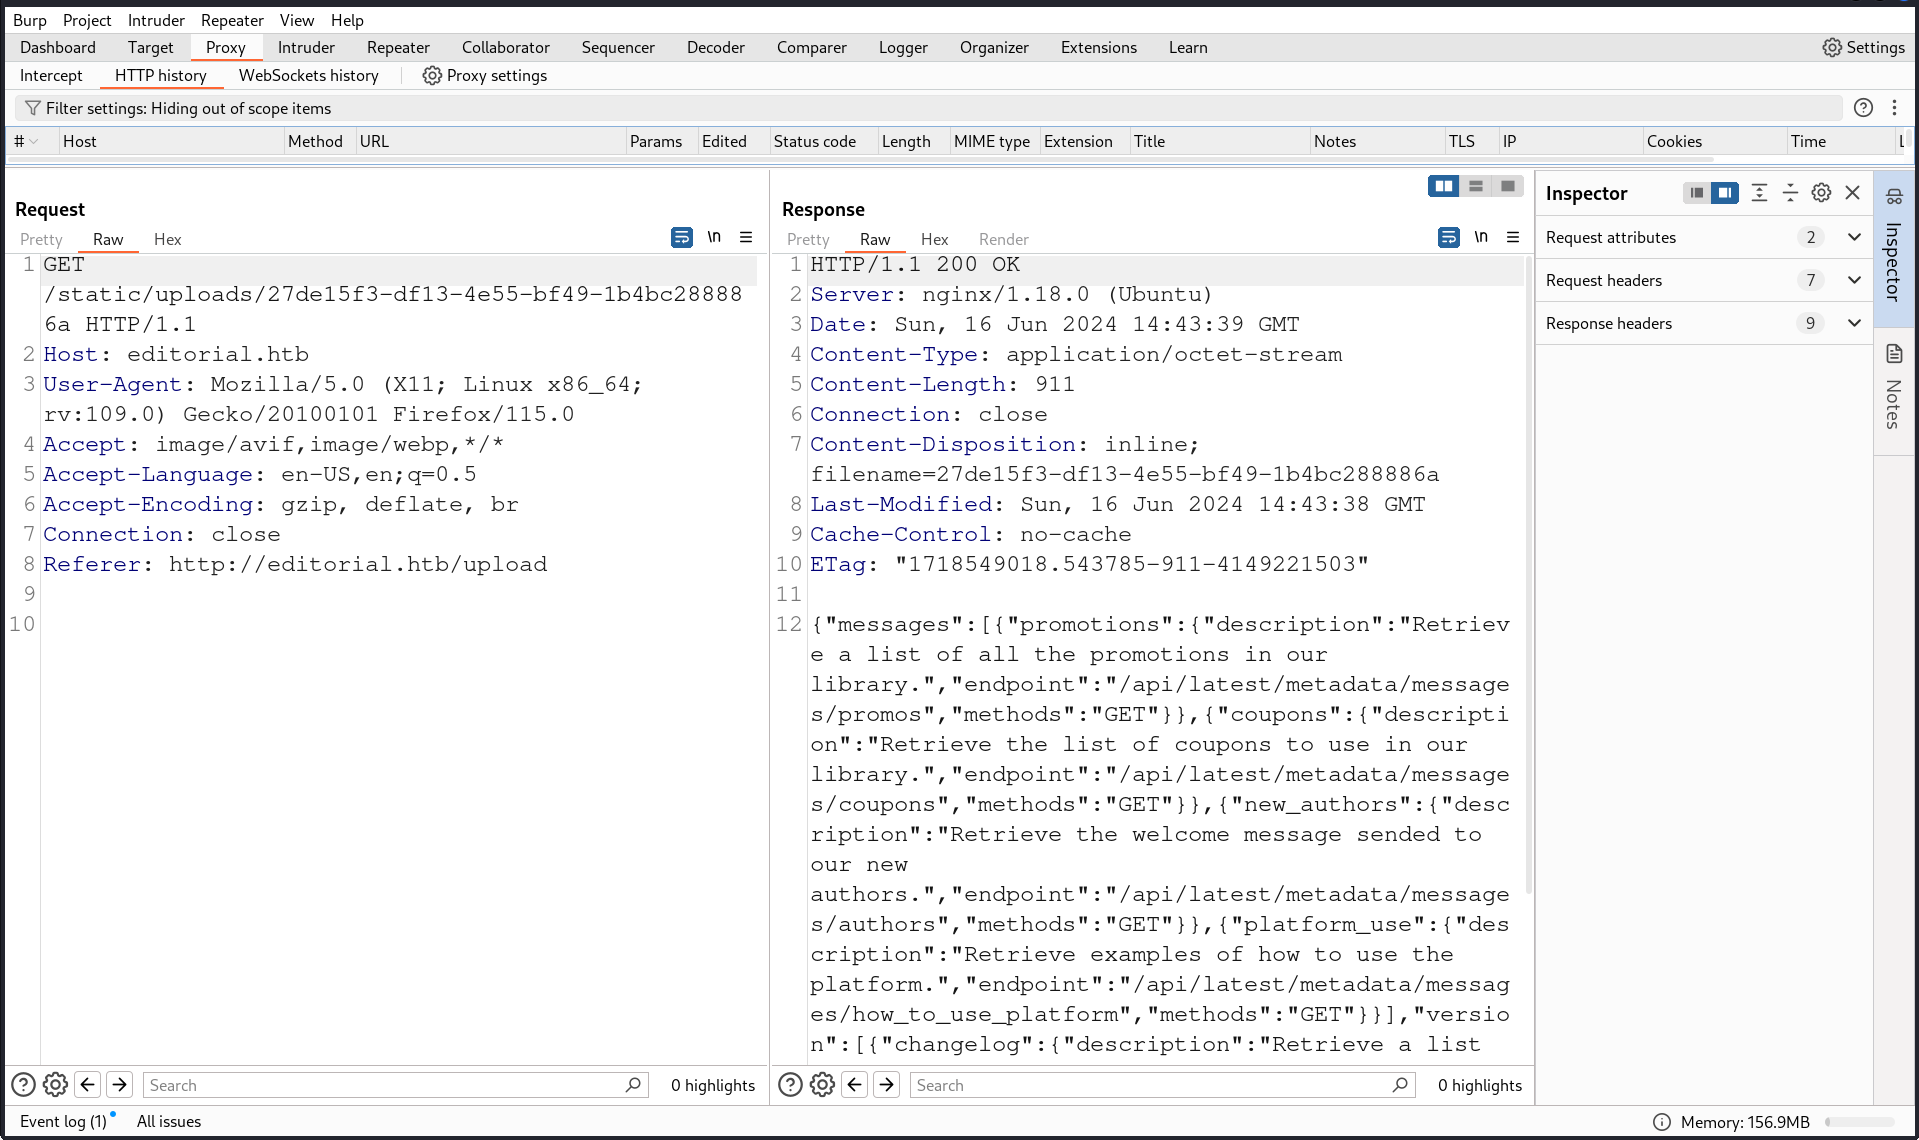Open the filter help question icon

(1863, 108)
